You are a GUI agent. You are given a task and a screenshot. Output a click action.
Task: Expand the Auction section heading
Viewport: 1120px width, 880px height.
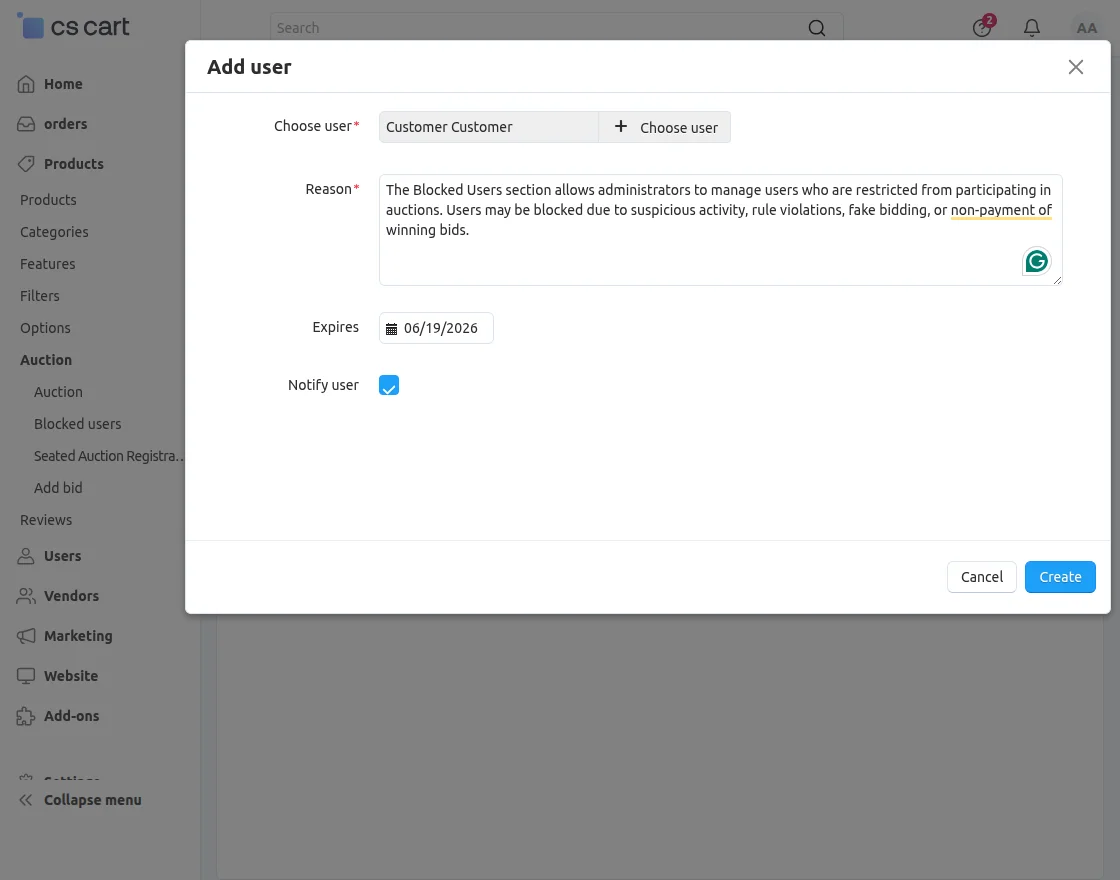point(46,360)
